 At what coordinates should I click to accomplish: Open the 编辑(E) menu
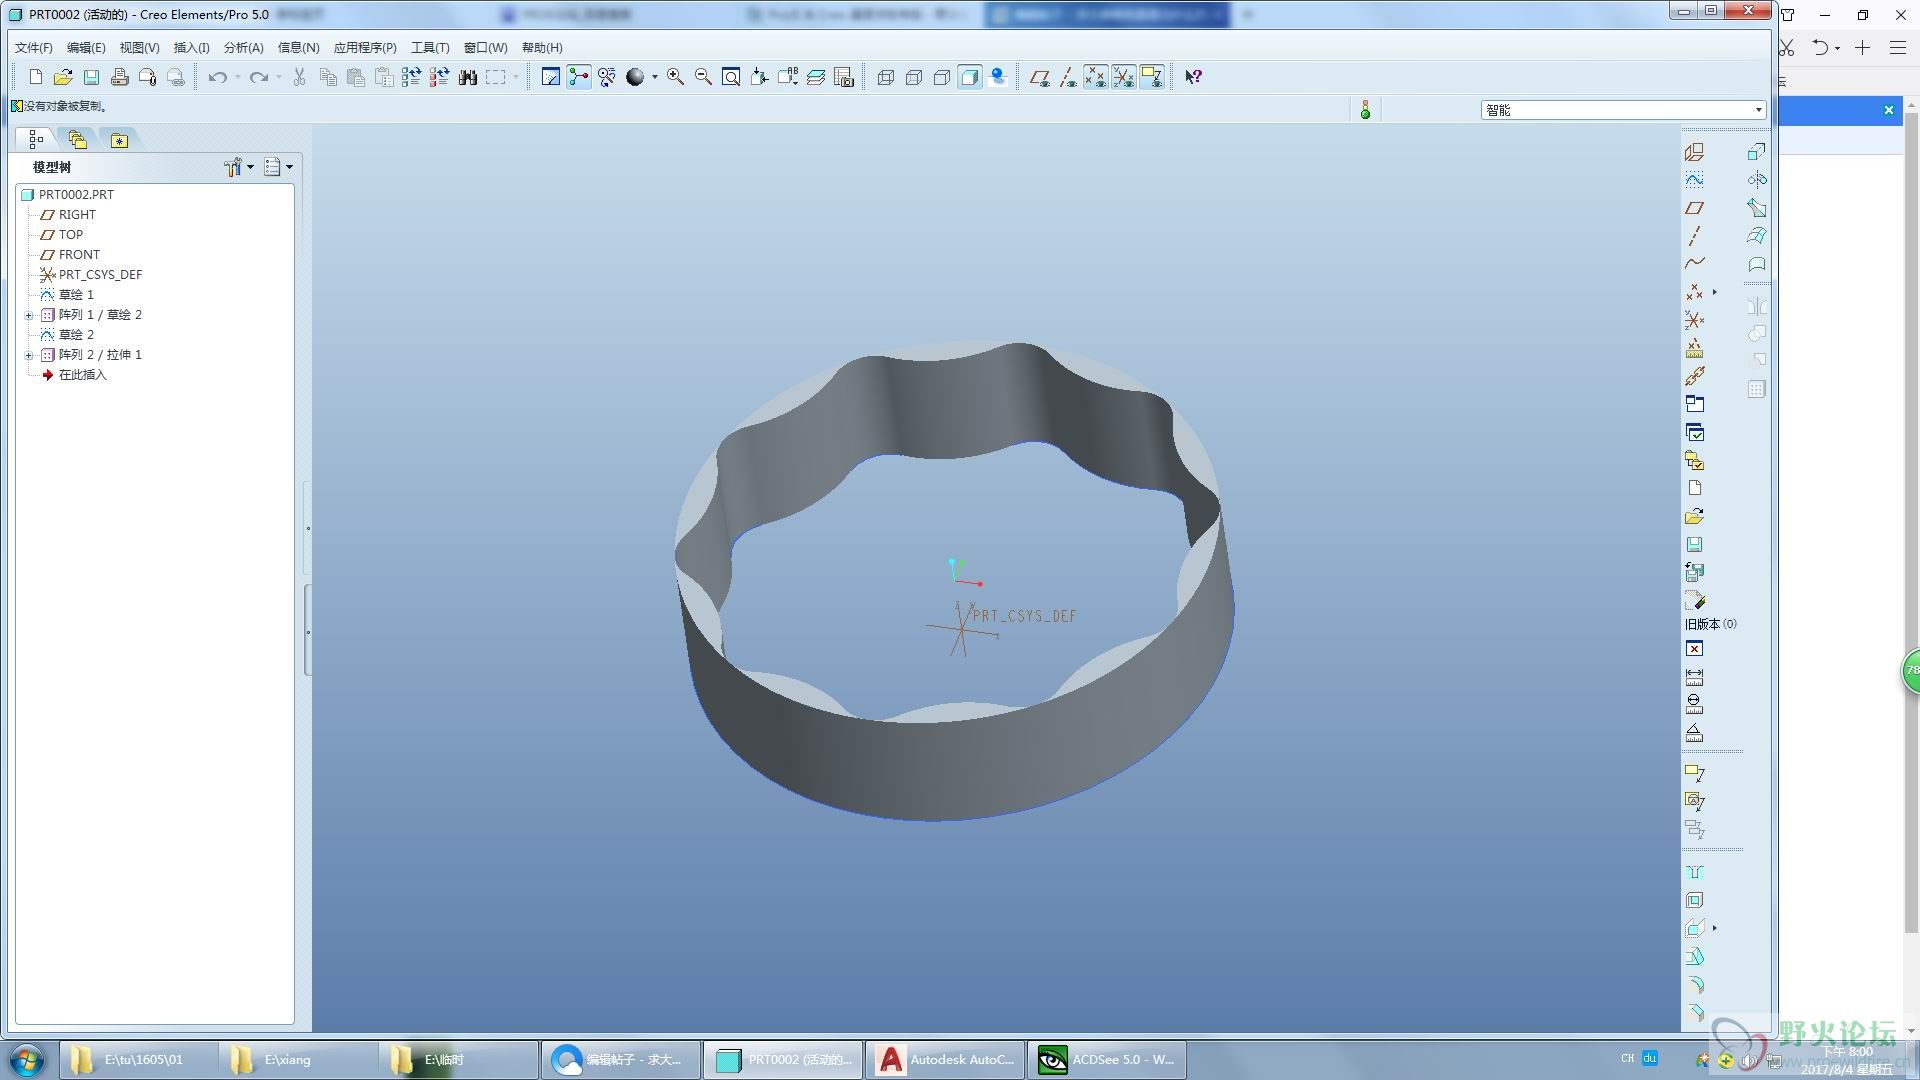[x=86, y=48]
